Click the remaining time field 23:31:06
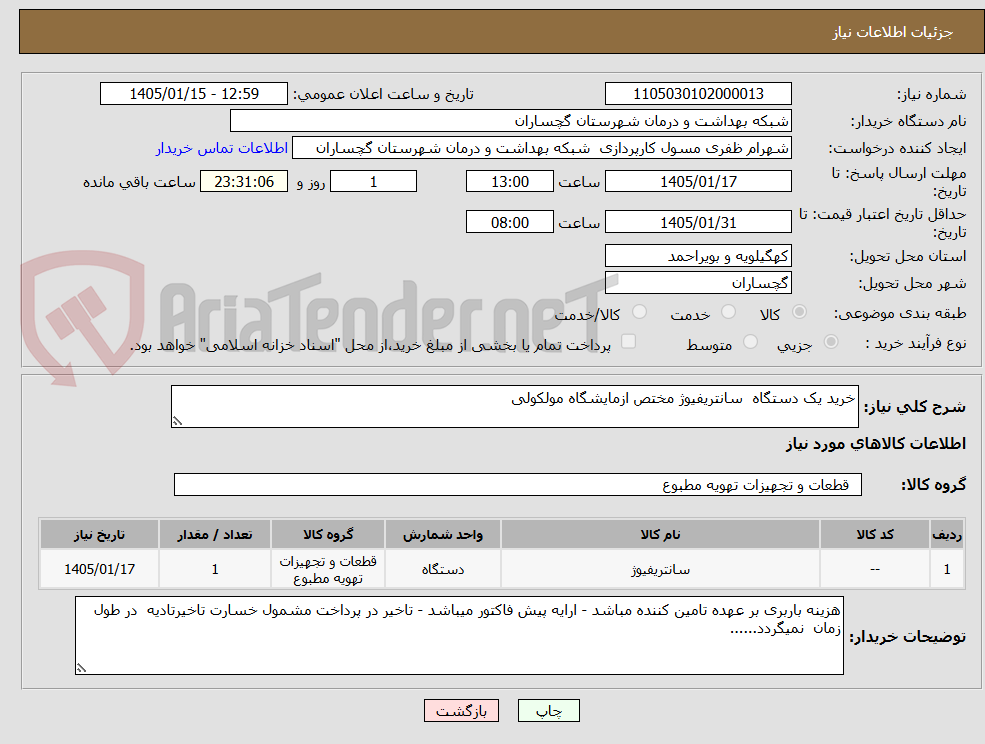This screenshot has height=744, width=985. pyautogui.click(x=244, y=182)
